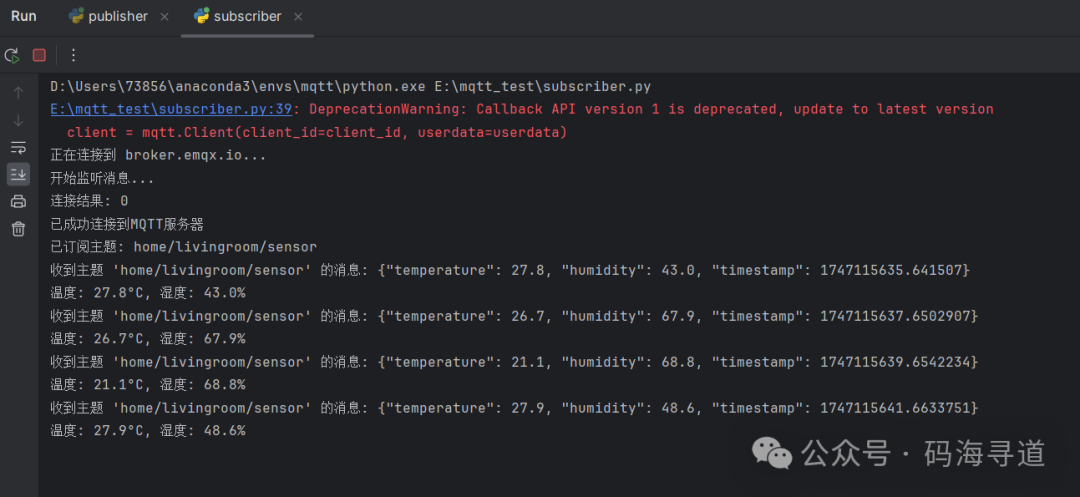This screenshot has width=1080, height=497.
Task: Clear all console output with trash icon
Action: click(x=19, y=229)
